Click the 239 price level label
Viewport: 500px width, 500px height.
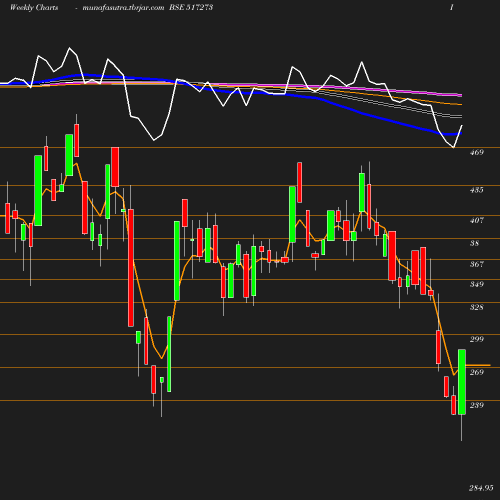click(x=476, y=405)
